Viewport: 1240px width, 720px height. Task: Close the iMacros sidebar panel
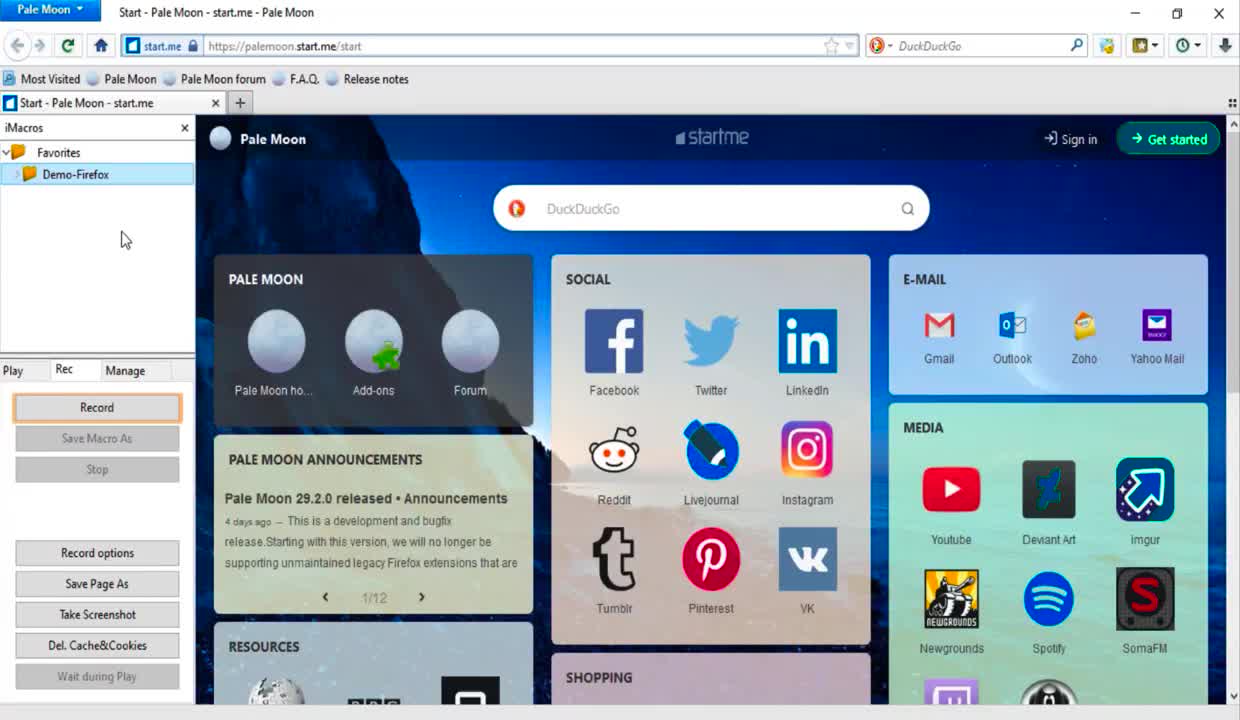pyautogui.click(x=184, y=128)
